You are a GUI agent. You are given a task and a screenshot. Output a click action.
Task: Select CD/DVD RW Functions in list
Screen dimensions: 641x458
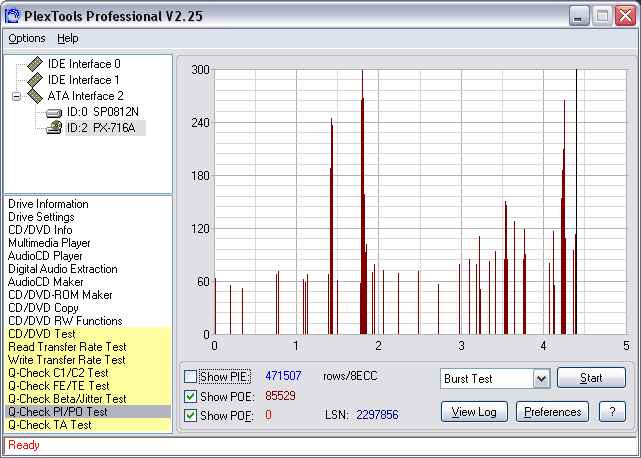(x=65, y=321)
